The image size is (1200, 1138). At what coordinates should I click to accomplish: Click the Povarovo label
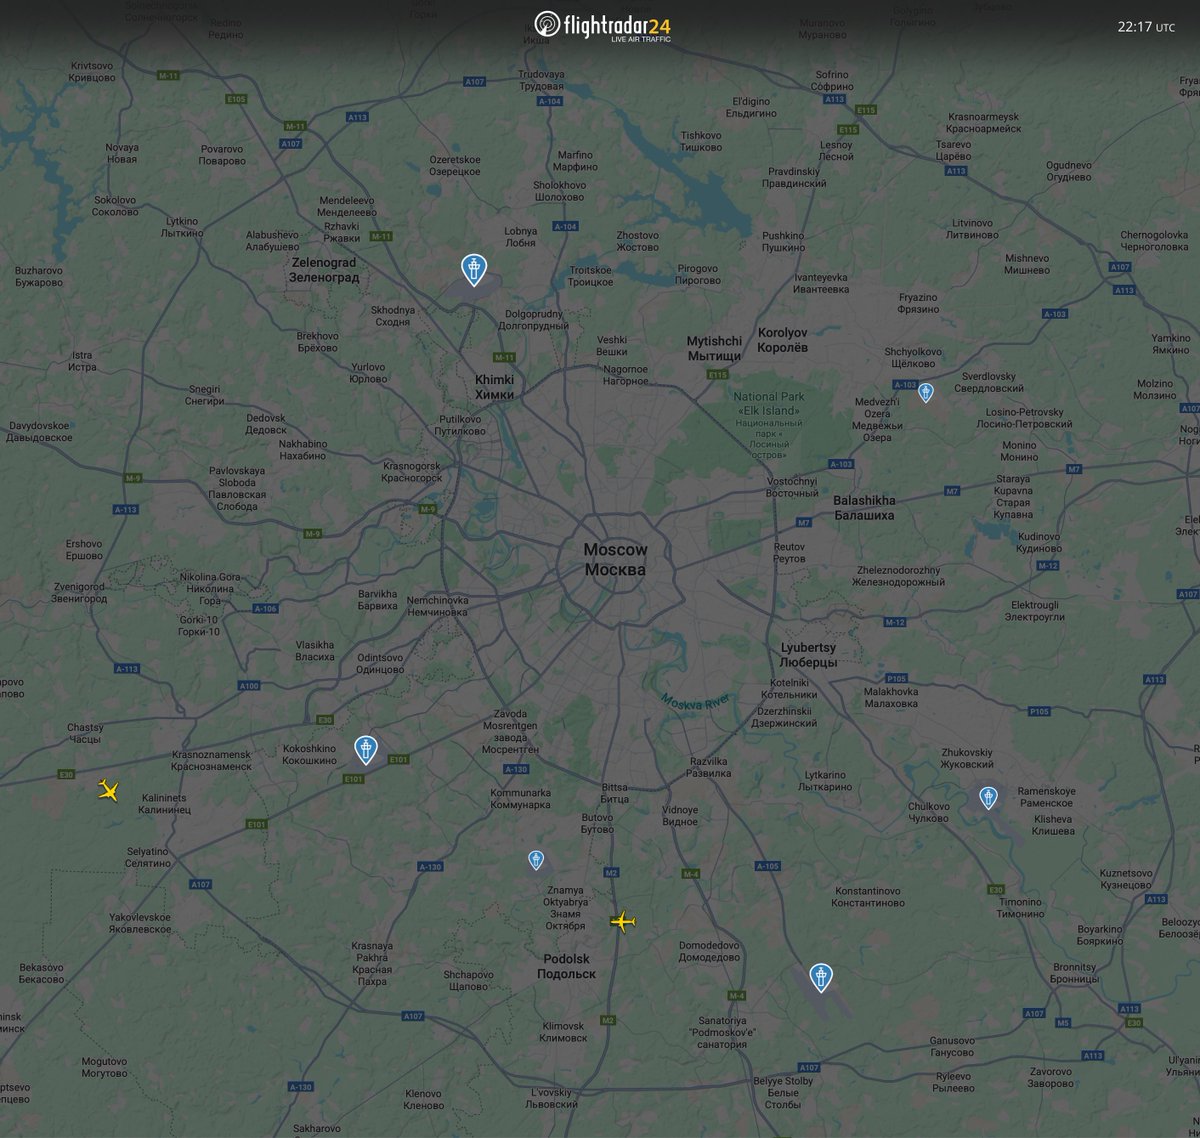[221, 155]
